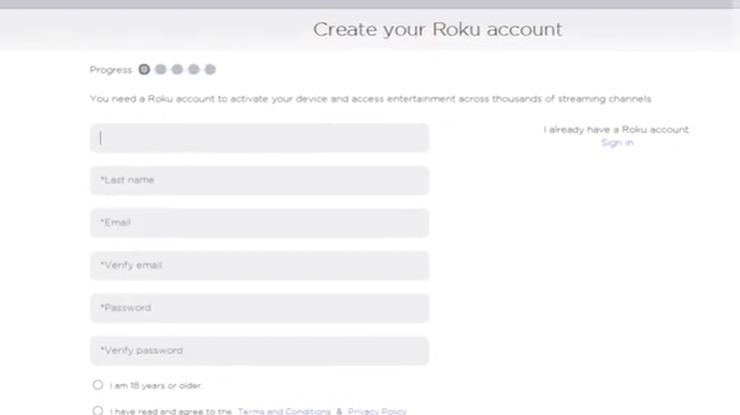
Task: Focus the Last name field
Action: coord(260,180)
